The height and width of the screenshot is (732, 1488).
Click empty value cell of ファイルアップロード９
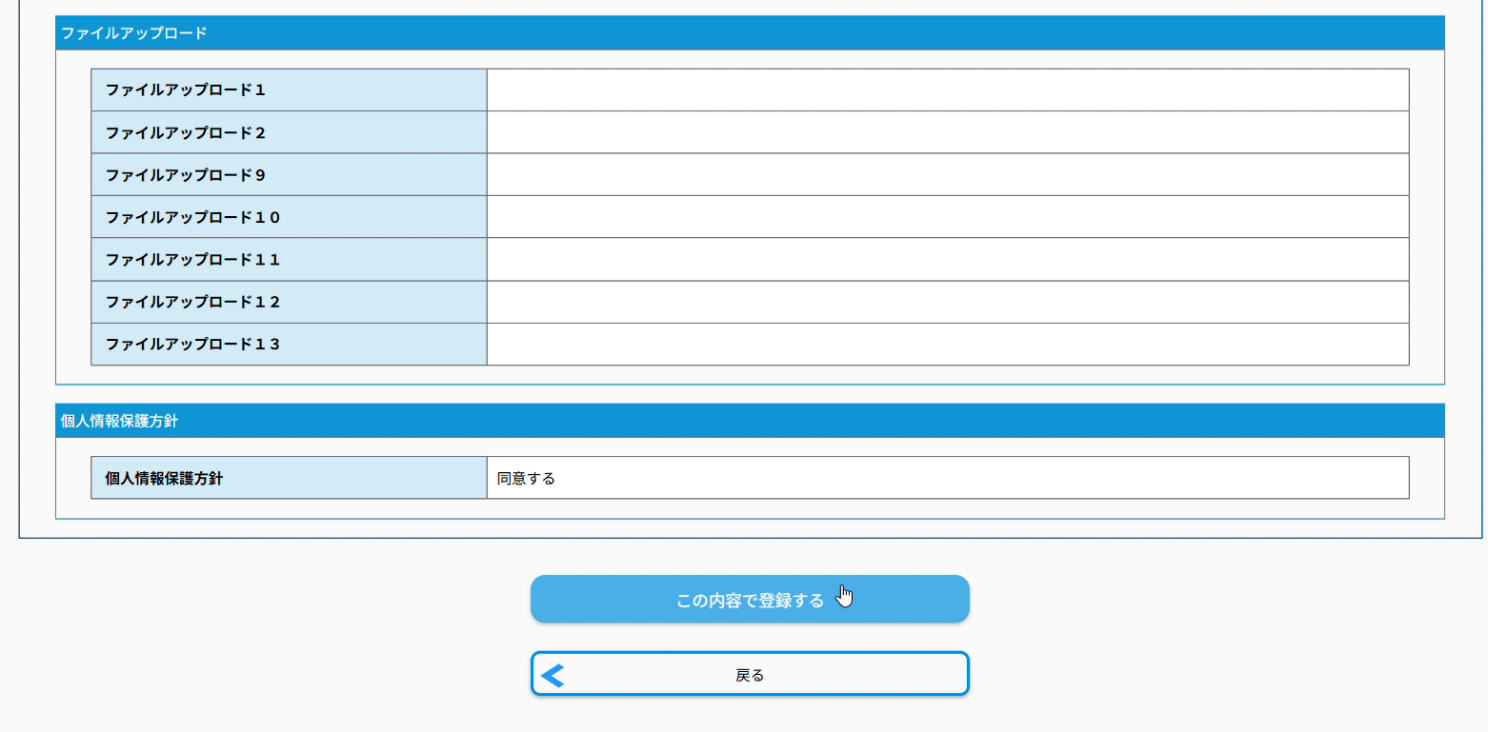(x=947, y=175)
